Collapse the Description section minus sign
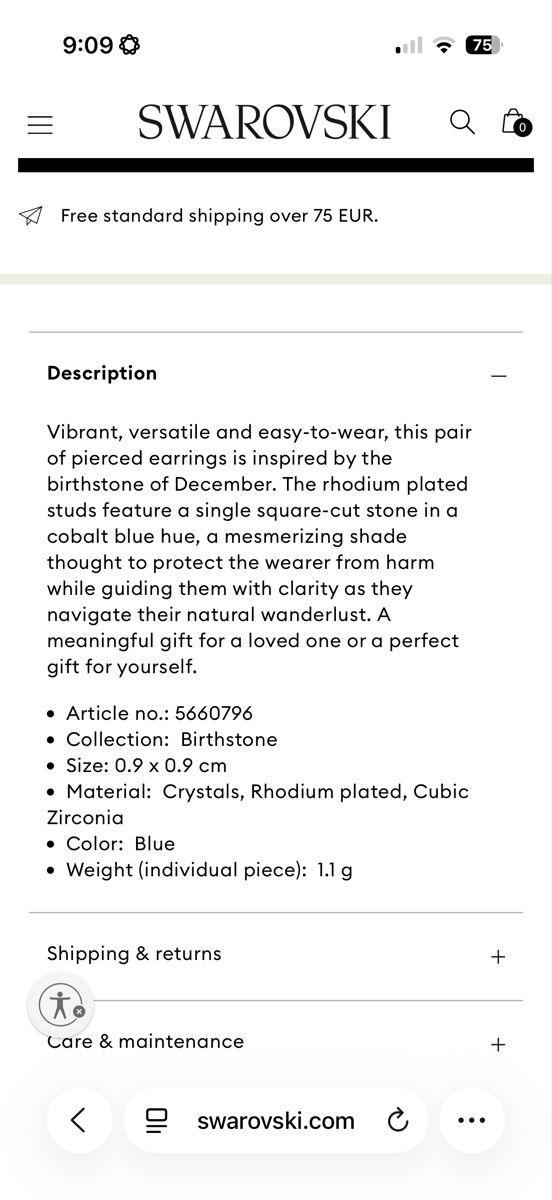This screenshot has height=1200, width=552. (x=499, y=375)
